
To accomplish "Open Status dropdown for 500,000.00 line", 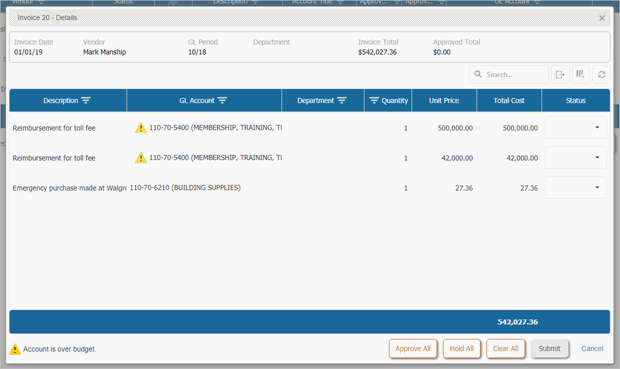I will [576, 128].
